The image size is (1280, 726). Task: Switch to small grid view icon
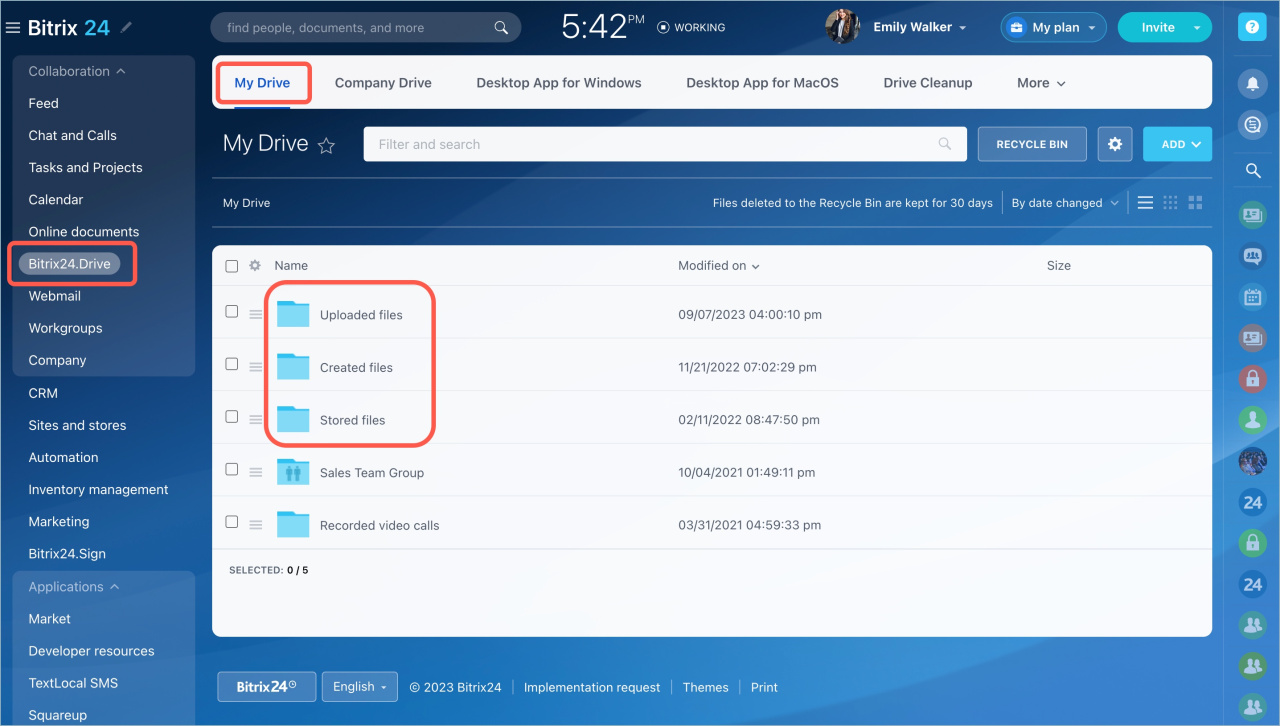[1170, 203]
